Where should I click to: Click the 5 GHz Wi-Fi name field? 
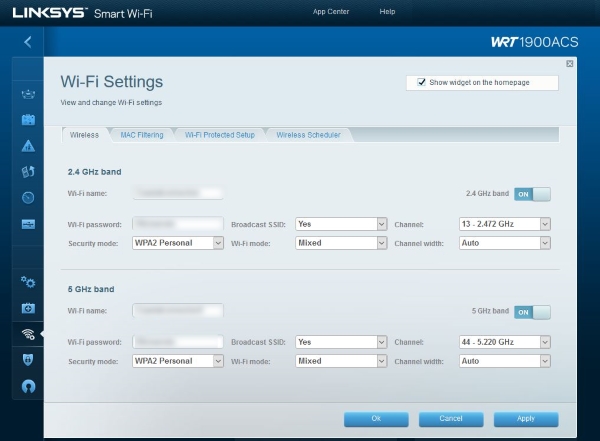click(178, 310)
